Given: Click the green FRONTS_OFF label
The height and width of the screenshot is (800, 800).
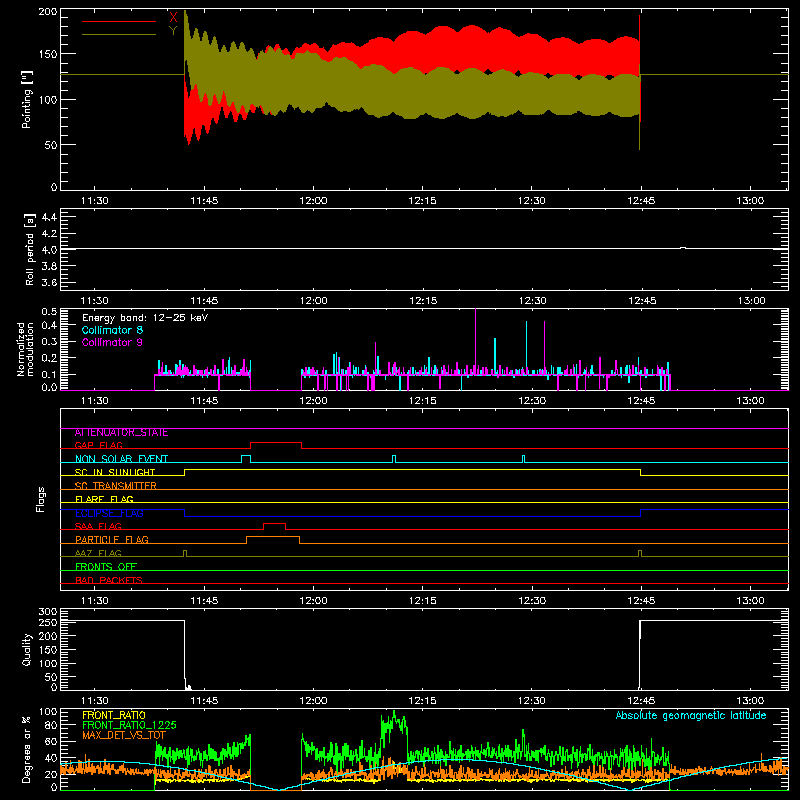Looking at the screenshot, I should tap(106, 566).
